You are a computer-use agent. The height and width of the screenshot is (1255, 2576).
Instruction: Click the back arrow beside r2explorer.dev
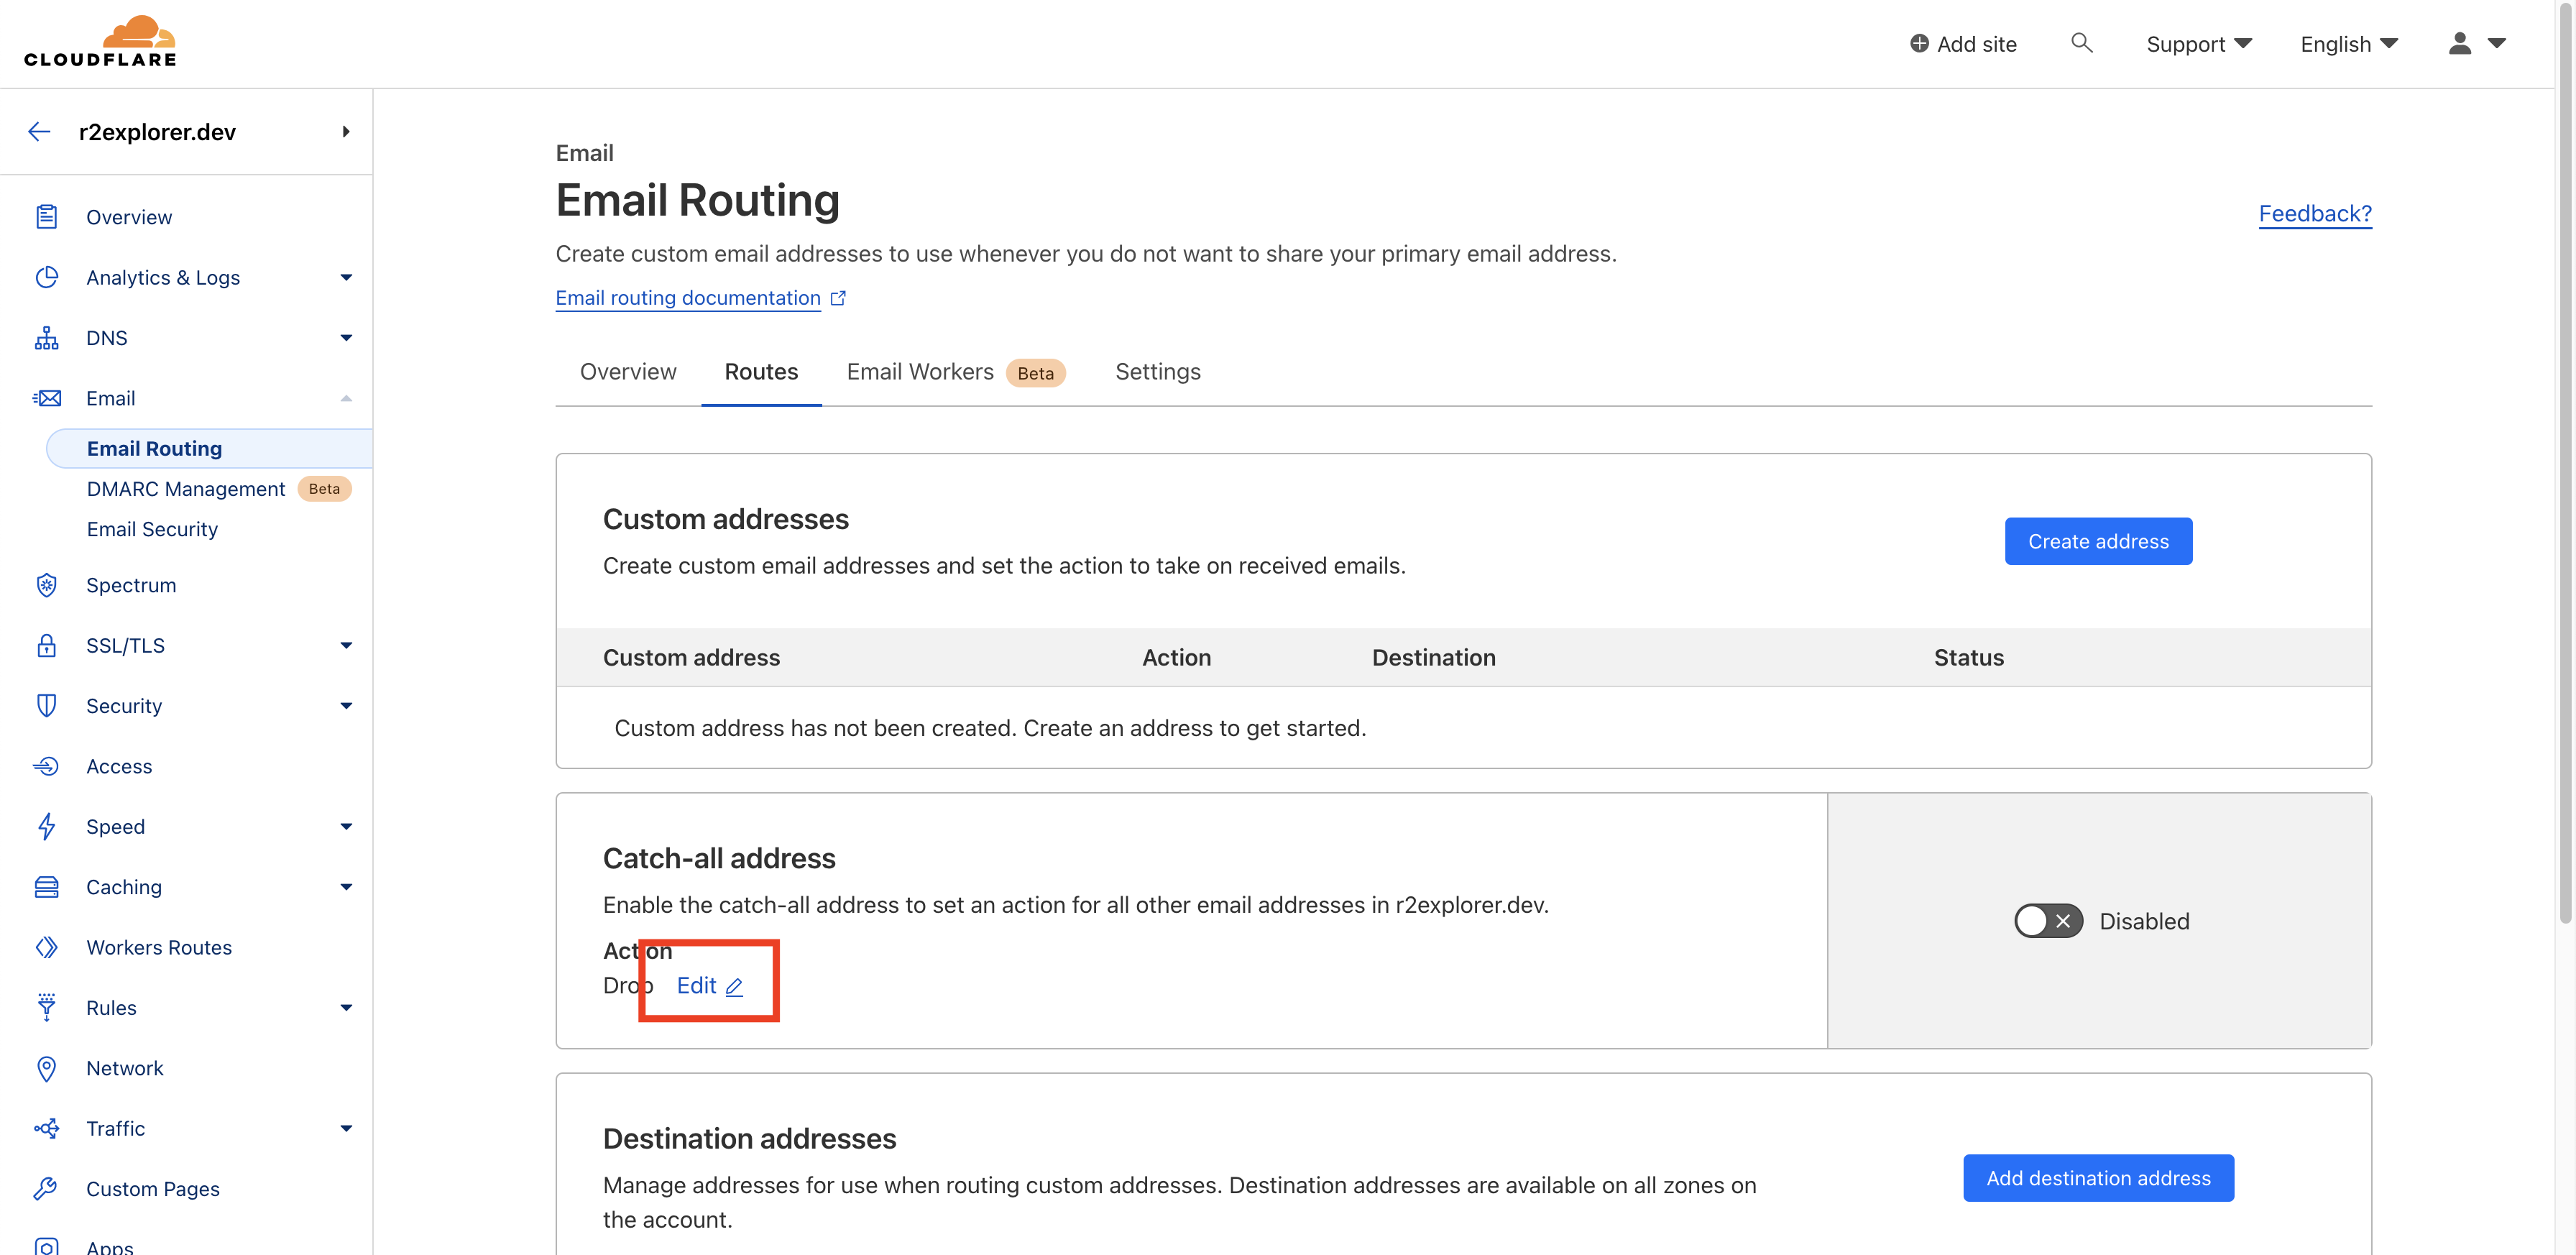point(39,132)
